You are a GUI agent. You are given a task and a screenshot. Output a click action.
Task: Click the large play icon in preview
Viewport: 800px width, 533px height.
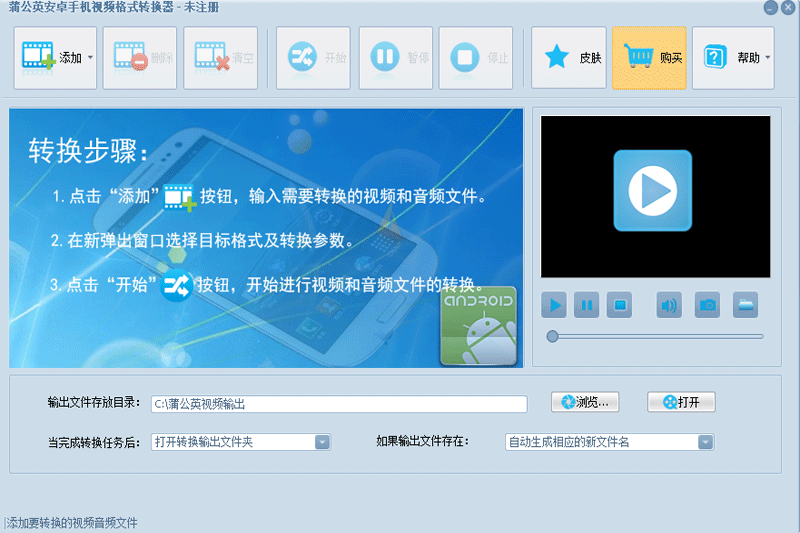653,191
